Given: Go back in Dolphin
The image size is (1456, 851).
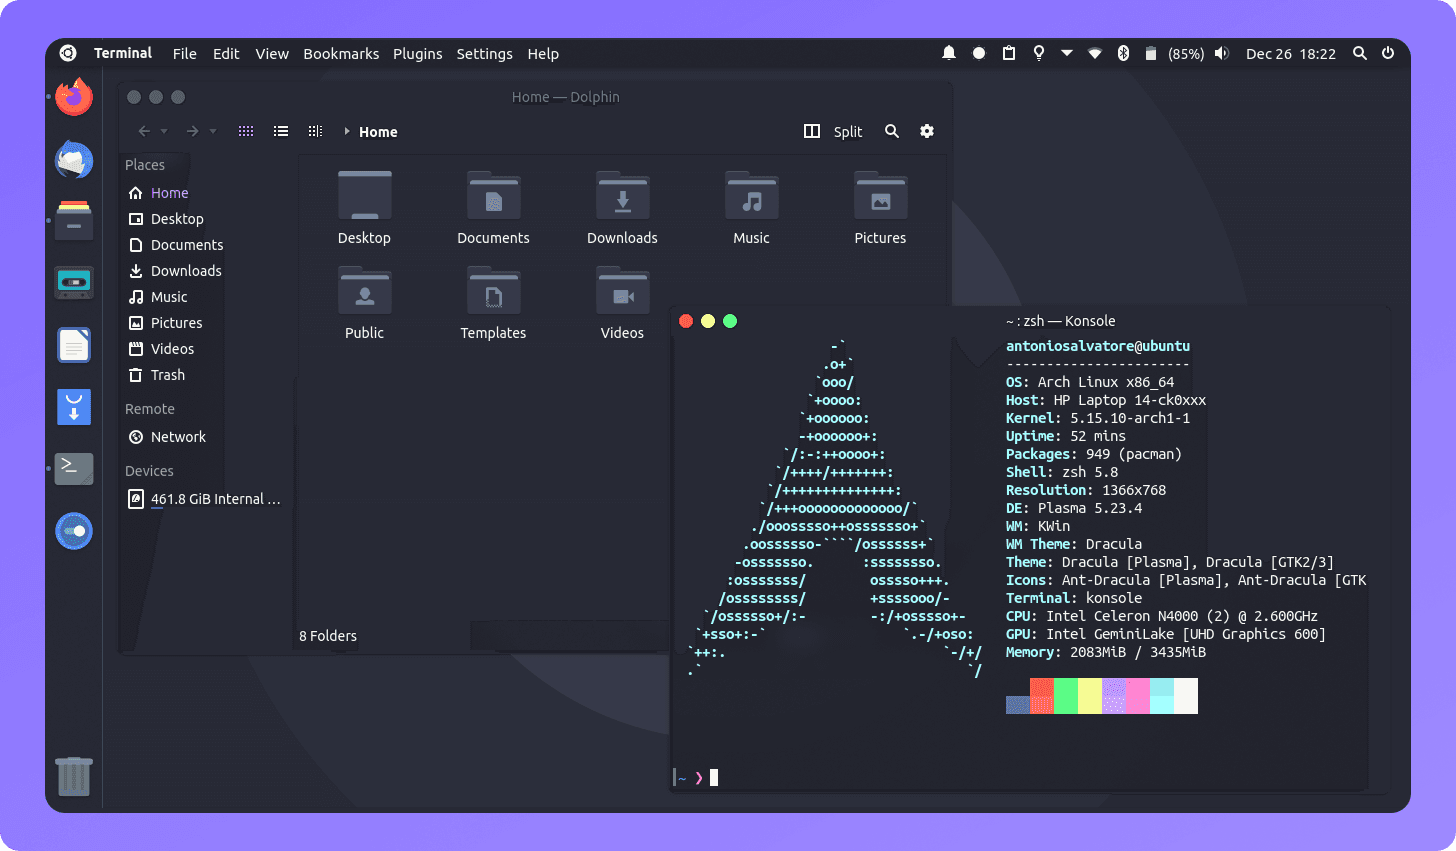Looking at the screenshot, I should (144, 131).
